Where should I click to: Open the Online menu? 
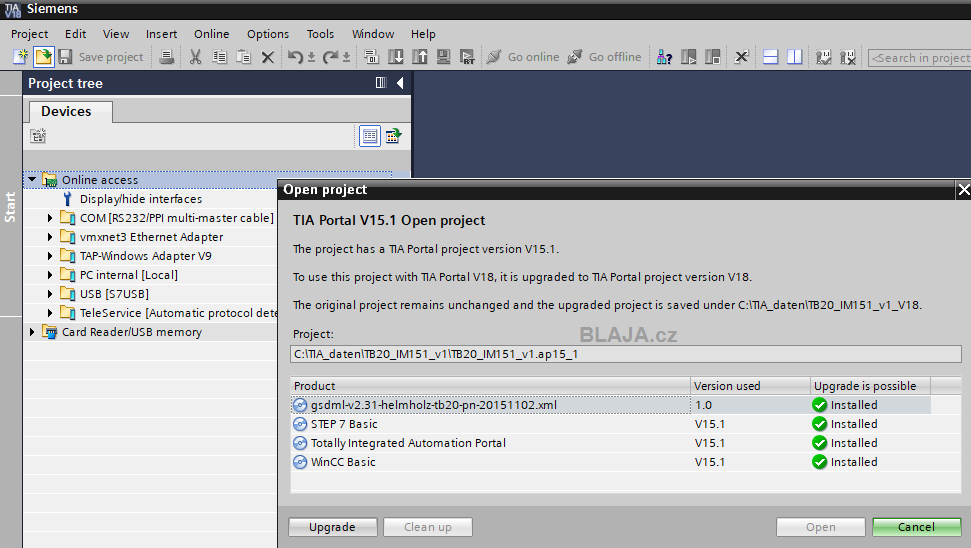point(211,34)
